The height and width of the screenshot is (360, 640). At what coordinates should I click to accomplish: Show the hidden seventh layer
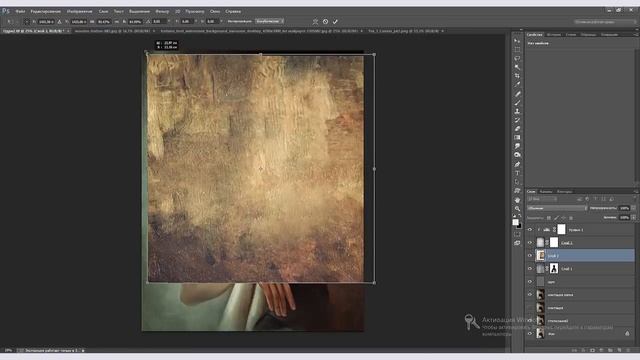tap(530, 307)
